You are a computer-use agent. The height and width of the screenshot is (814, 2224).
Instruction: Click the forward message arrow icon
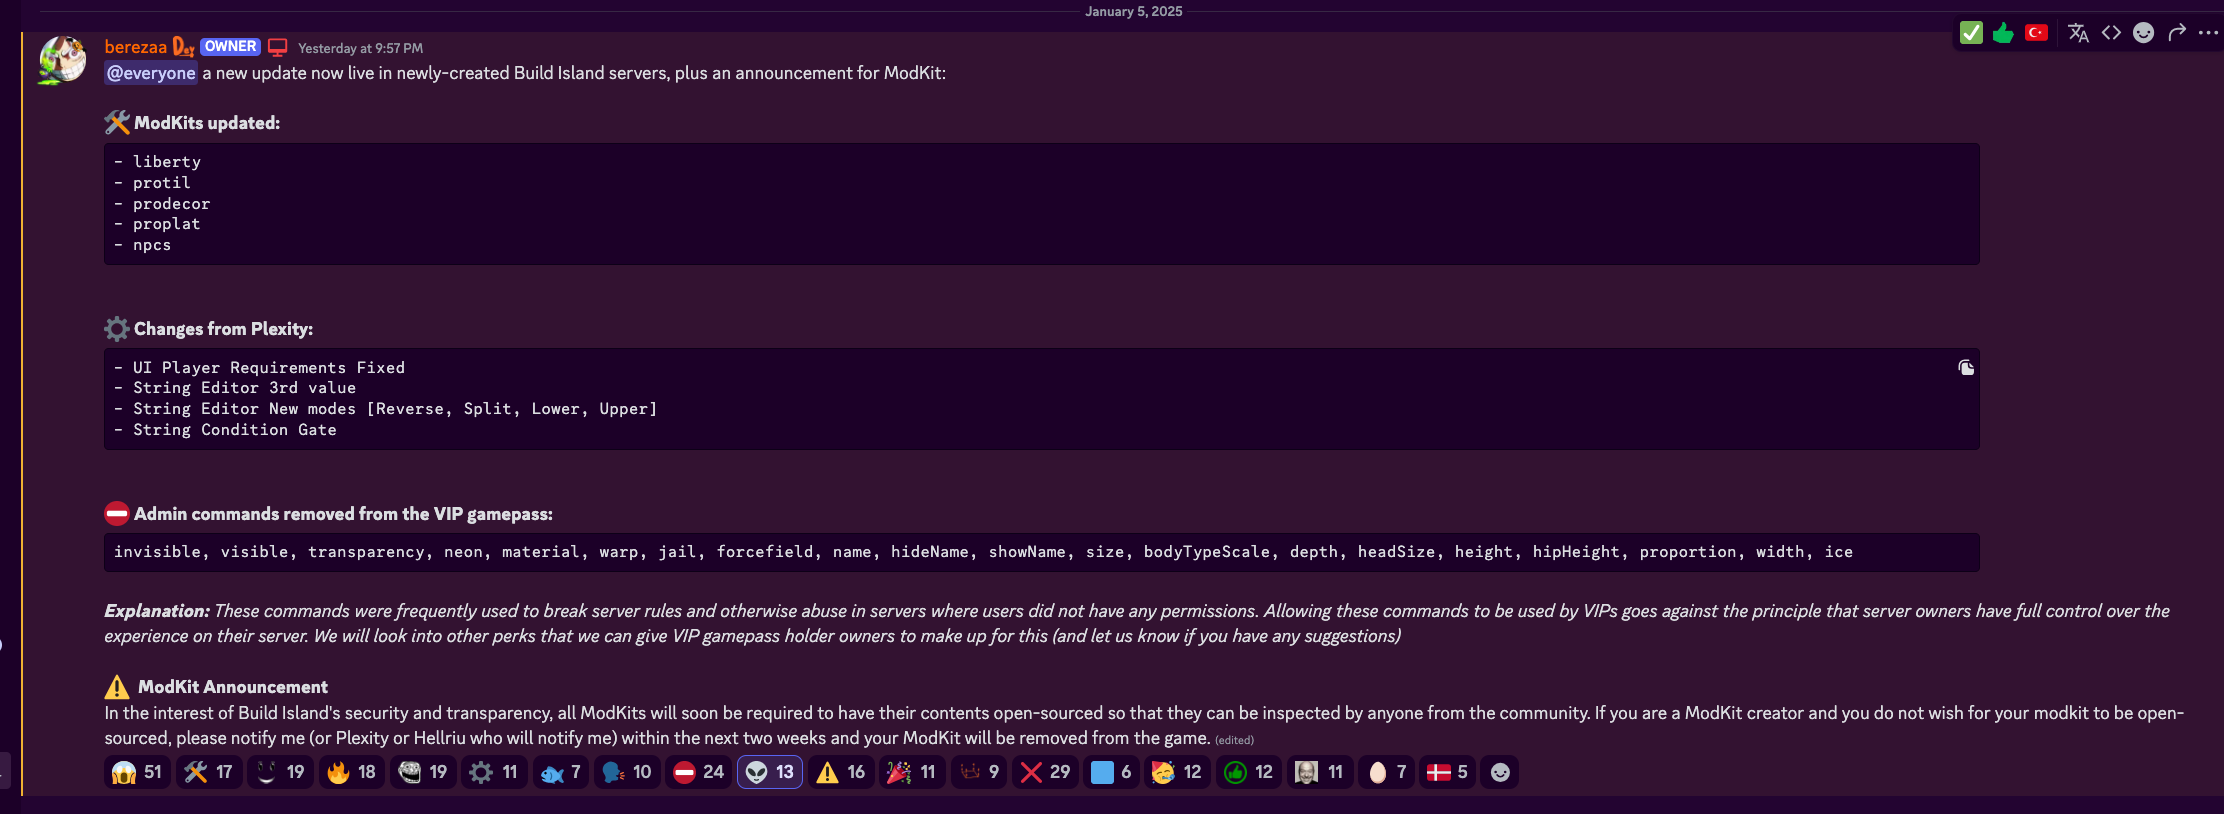pos(2176,33)
